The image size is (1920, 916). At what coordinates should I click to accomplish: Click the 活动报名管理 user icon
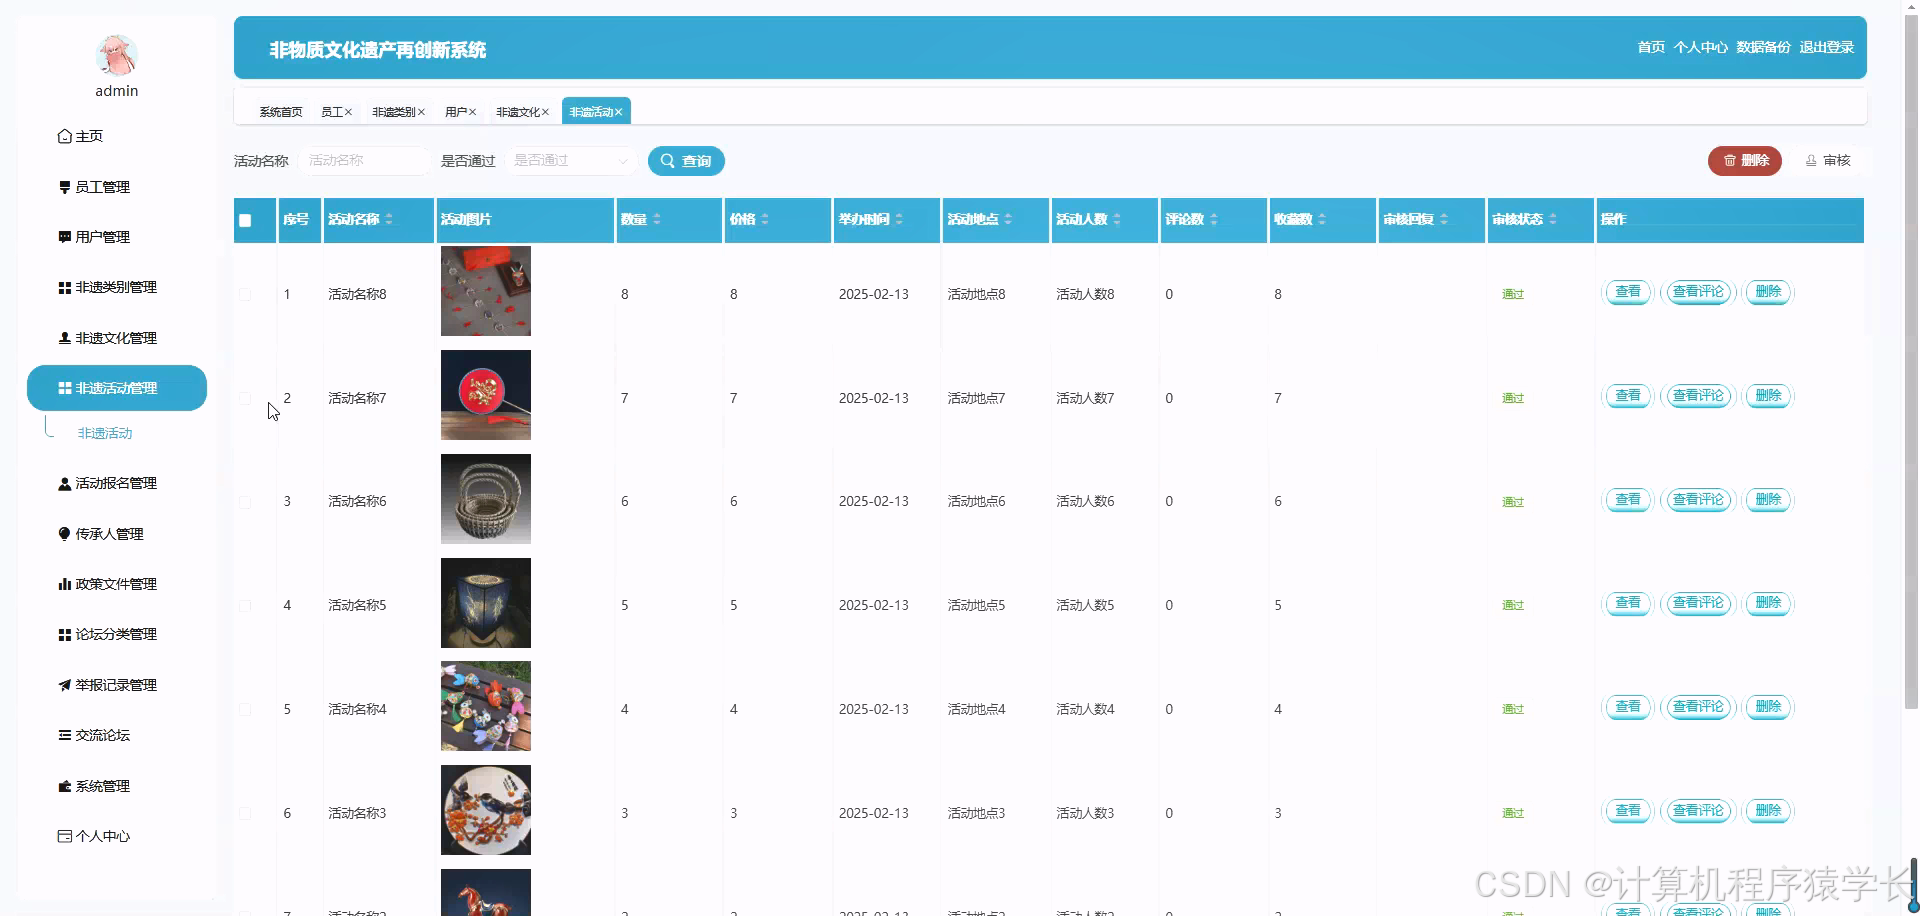[65, 484]
